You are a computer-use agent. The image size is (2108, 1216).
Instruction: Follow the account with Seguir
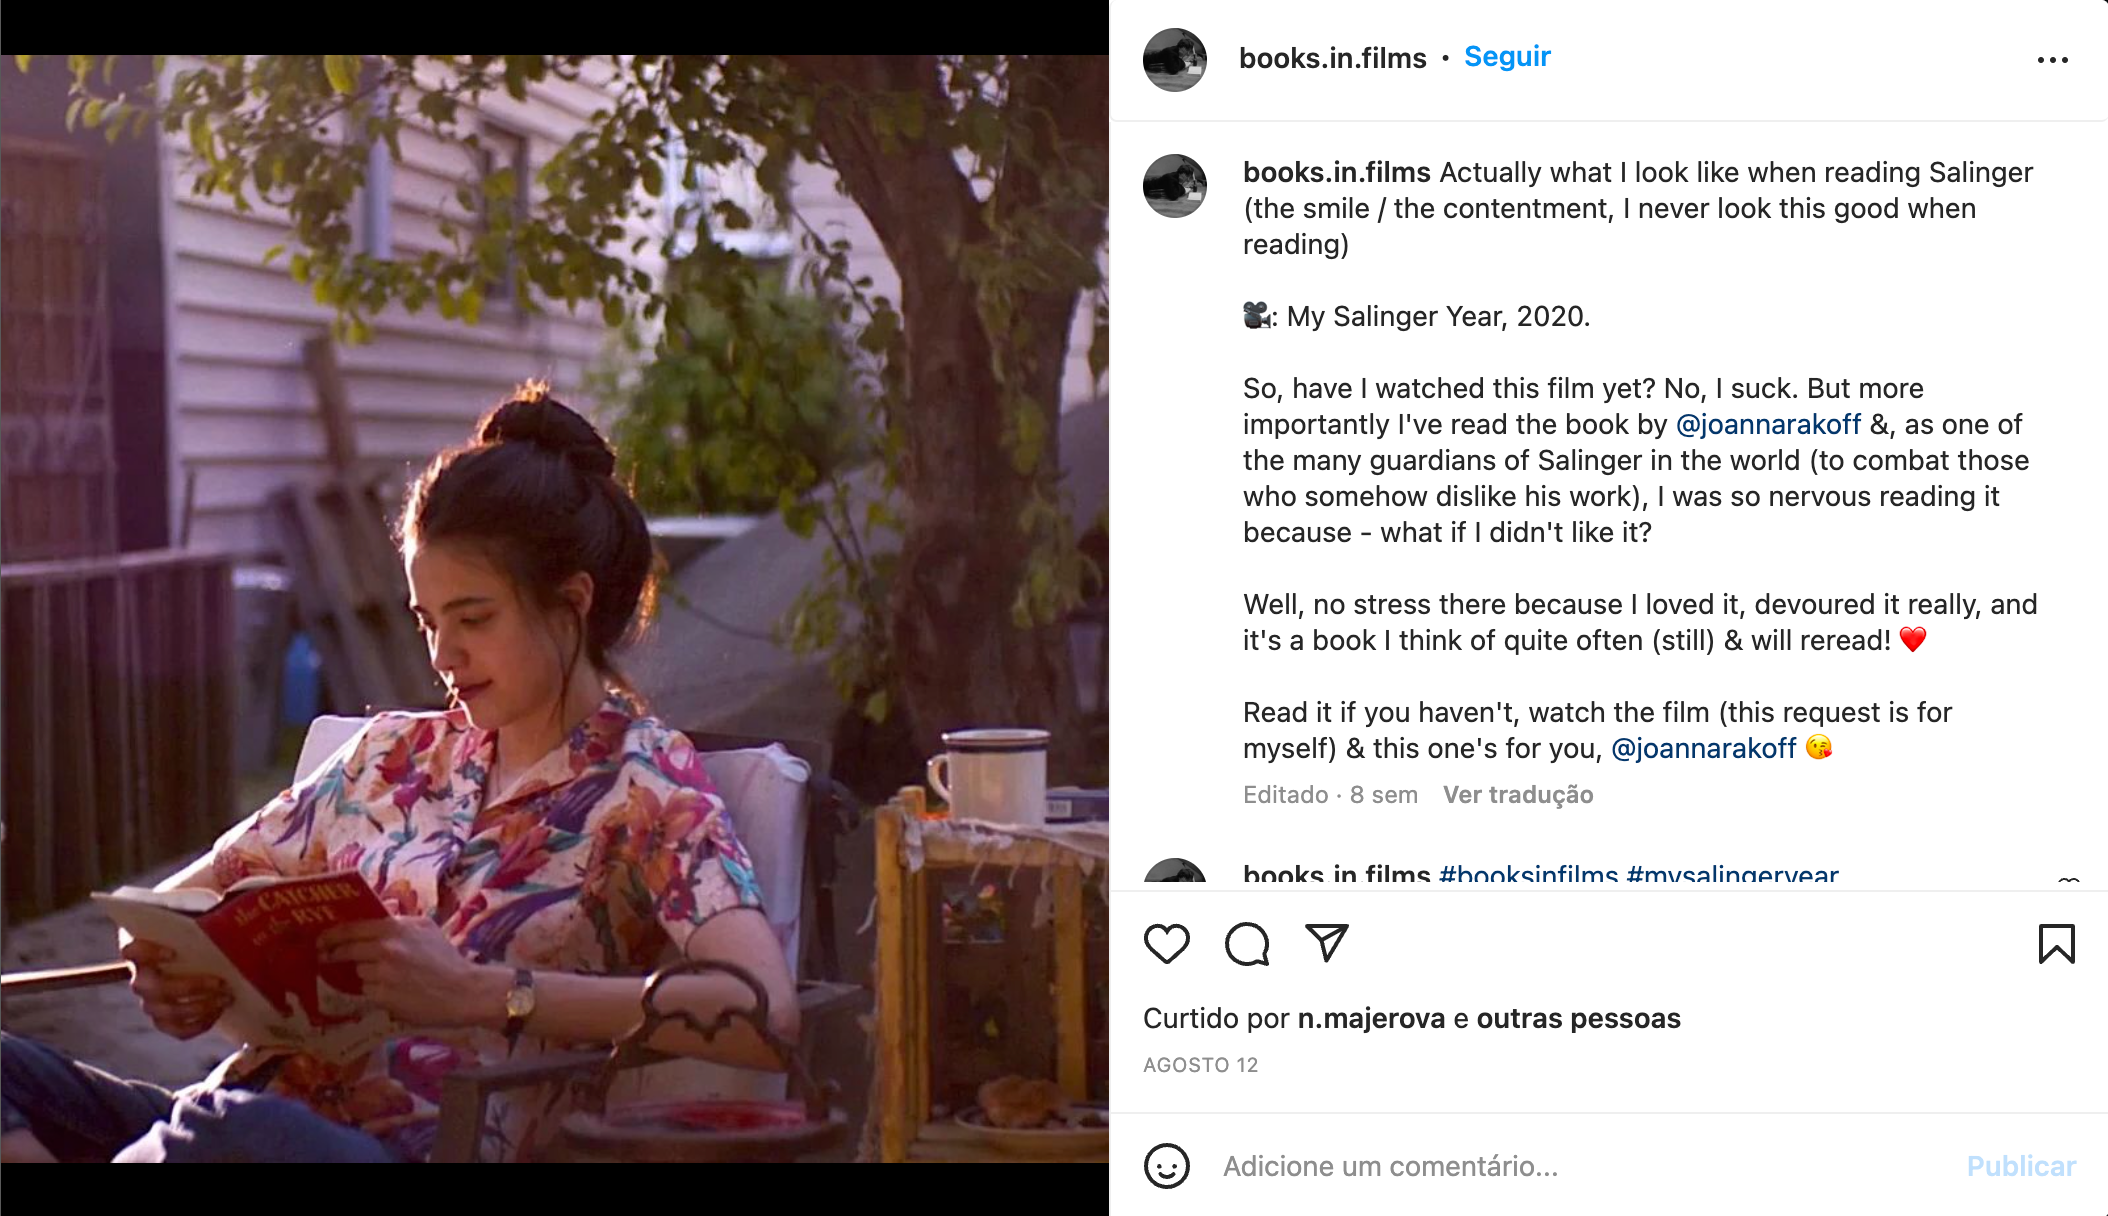point(1507,57)
